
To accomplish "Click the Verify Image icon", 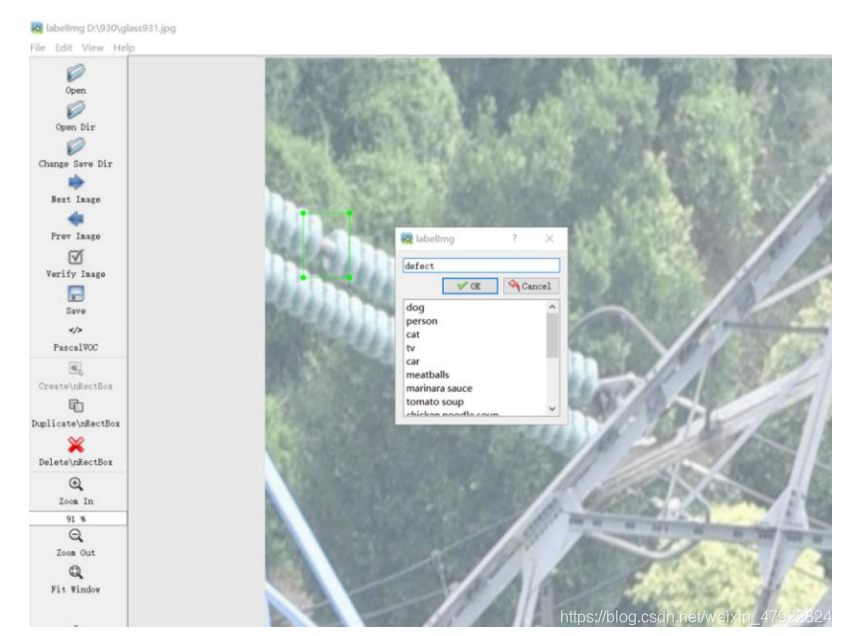I will 76,257.
